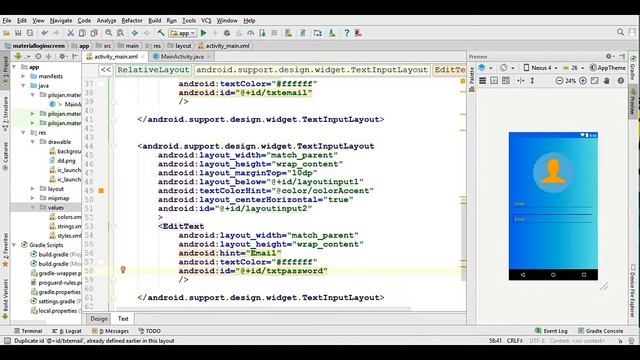
Task: Select dd.png in the drawable folder
Action: click(x=66, y=161)
